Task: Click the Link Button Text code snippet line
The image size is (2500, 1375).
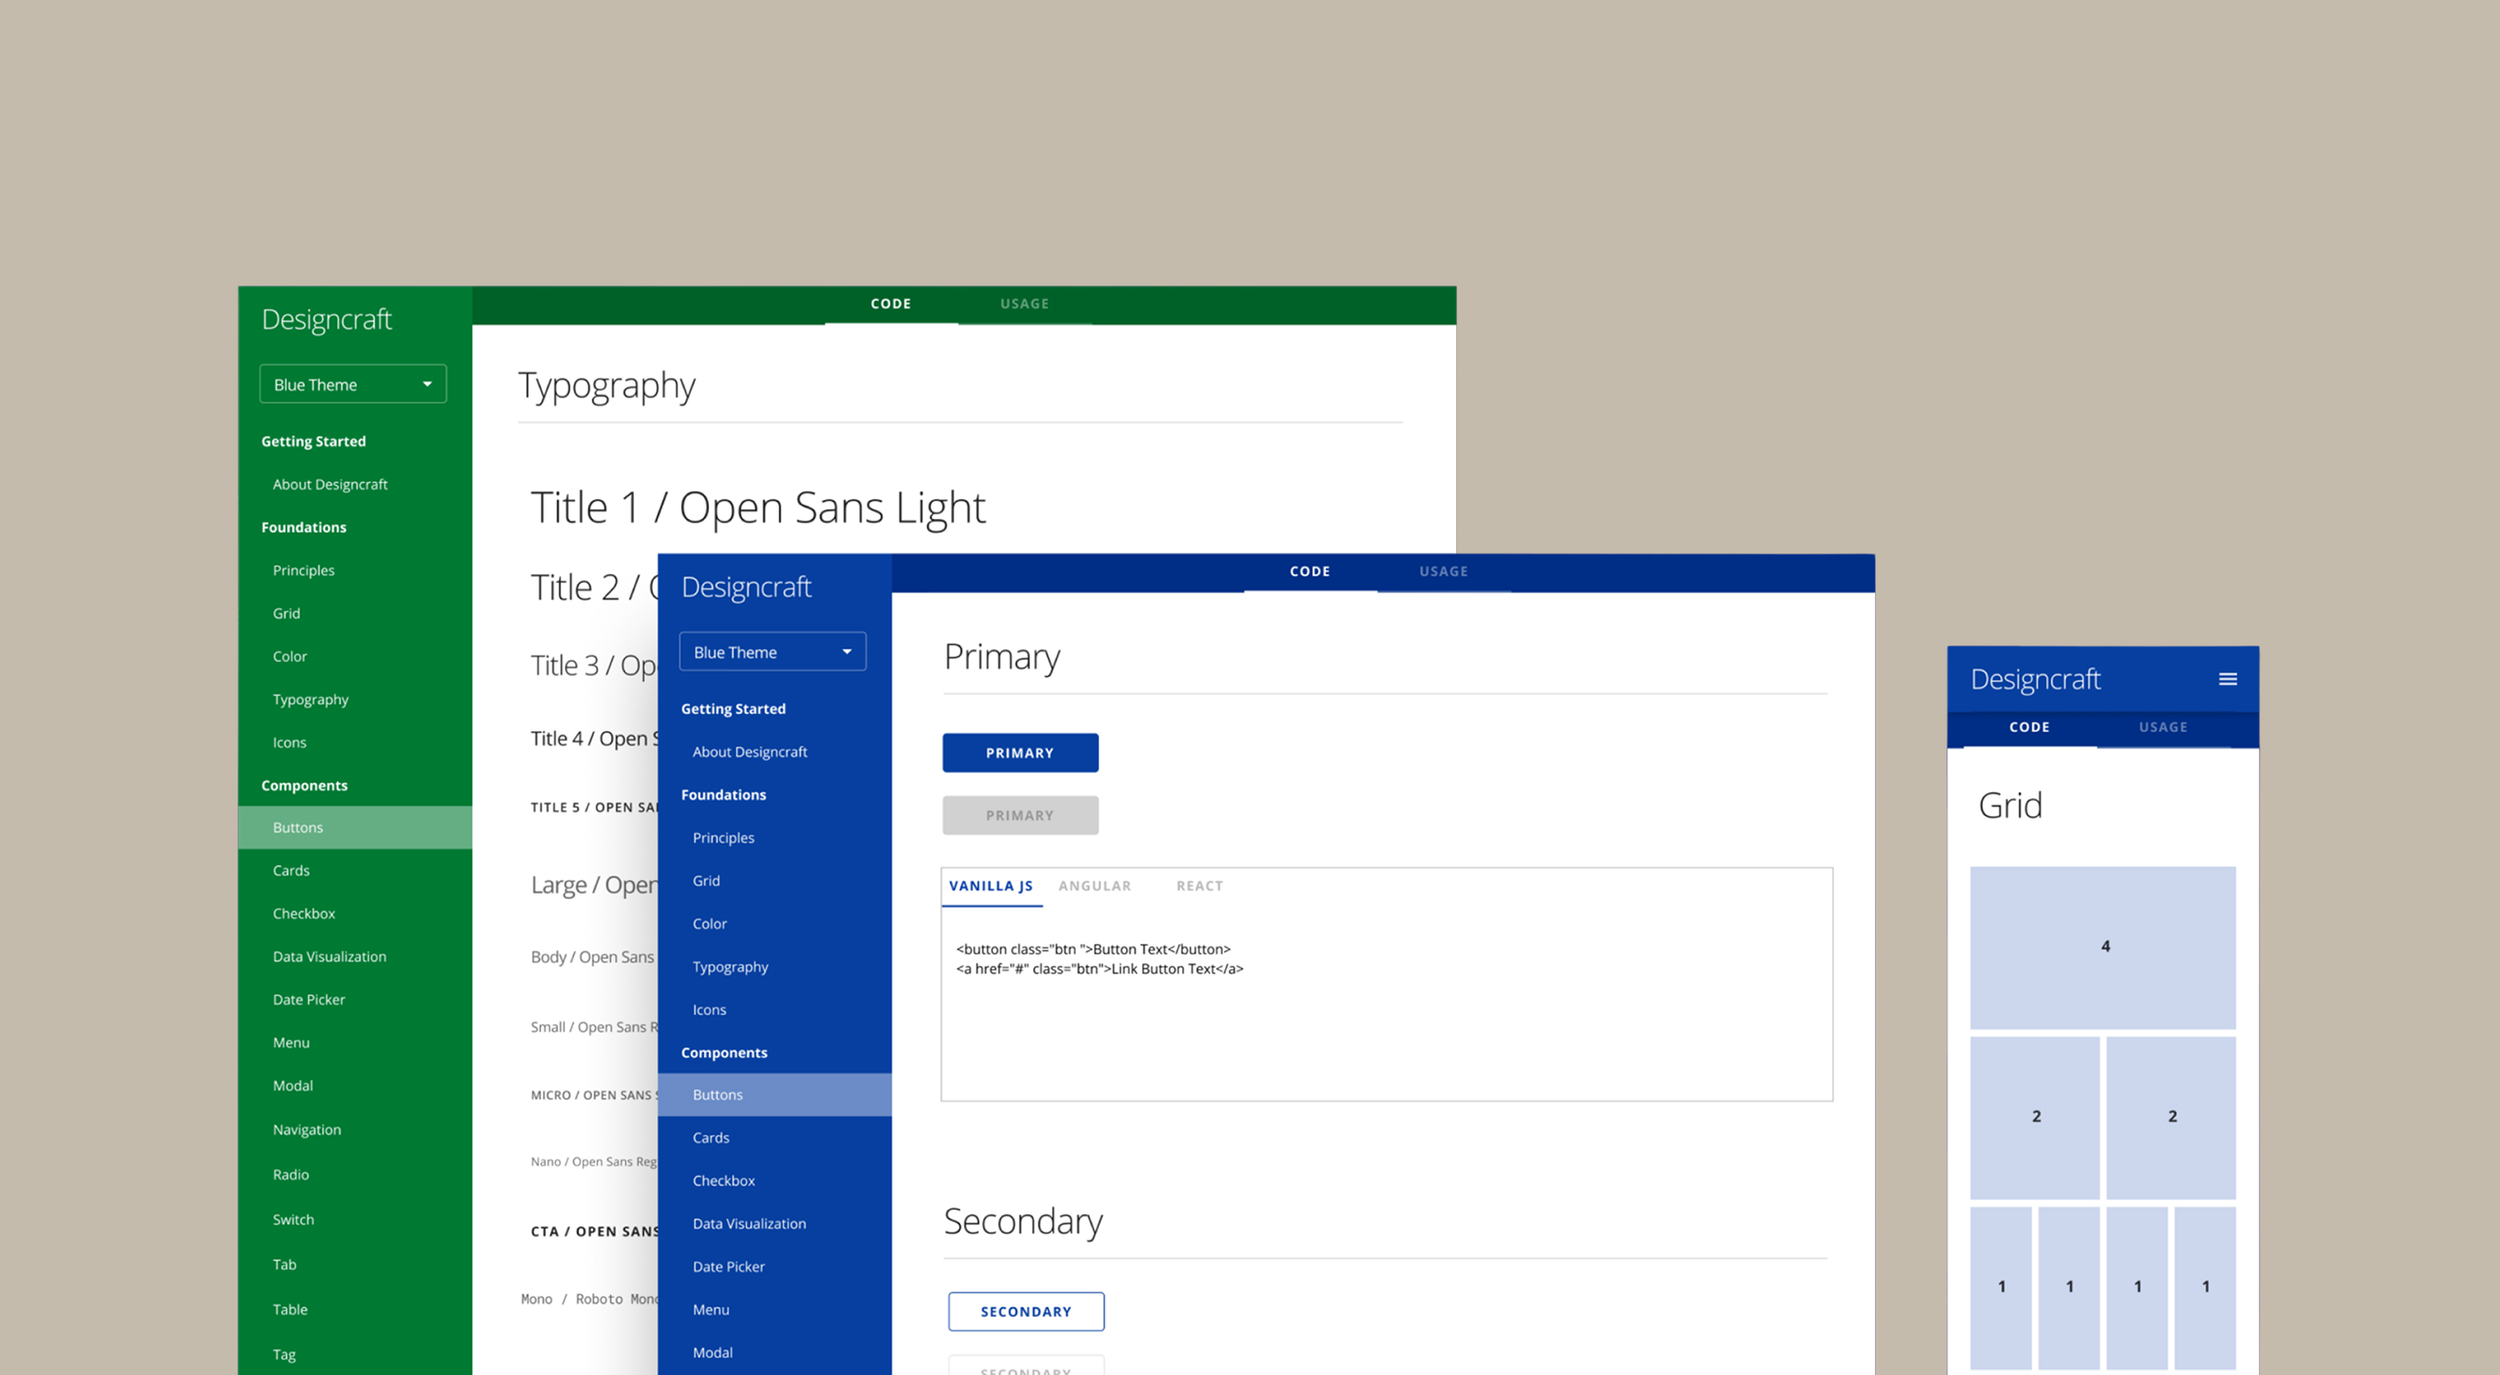Action: pos(1100,969)
